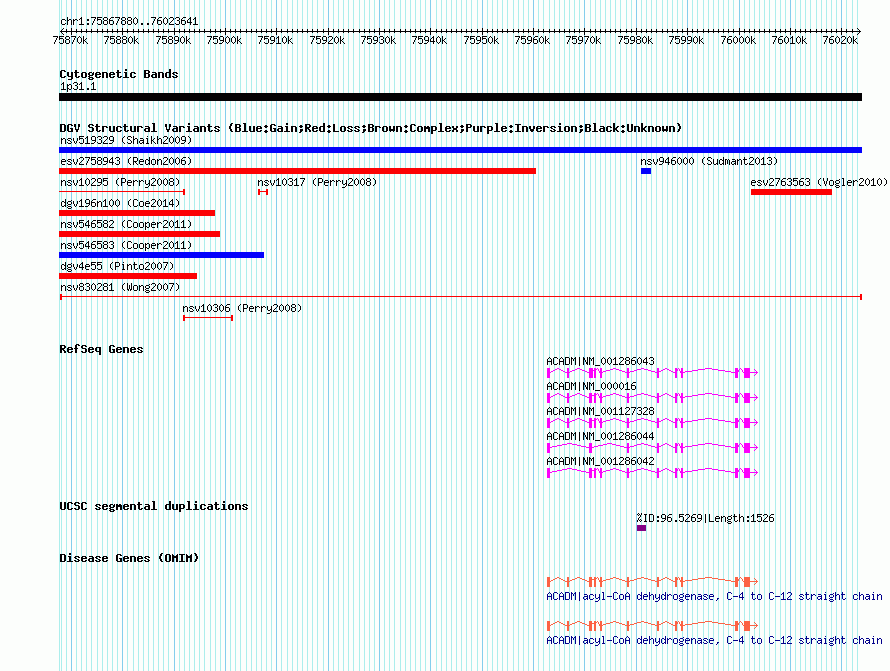Click the DGV Structural Variants track title
This screenshot has width=890, height=671.
[371, 128]
